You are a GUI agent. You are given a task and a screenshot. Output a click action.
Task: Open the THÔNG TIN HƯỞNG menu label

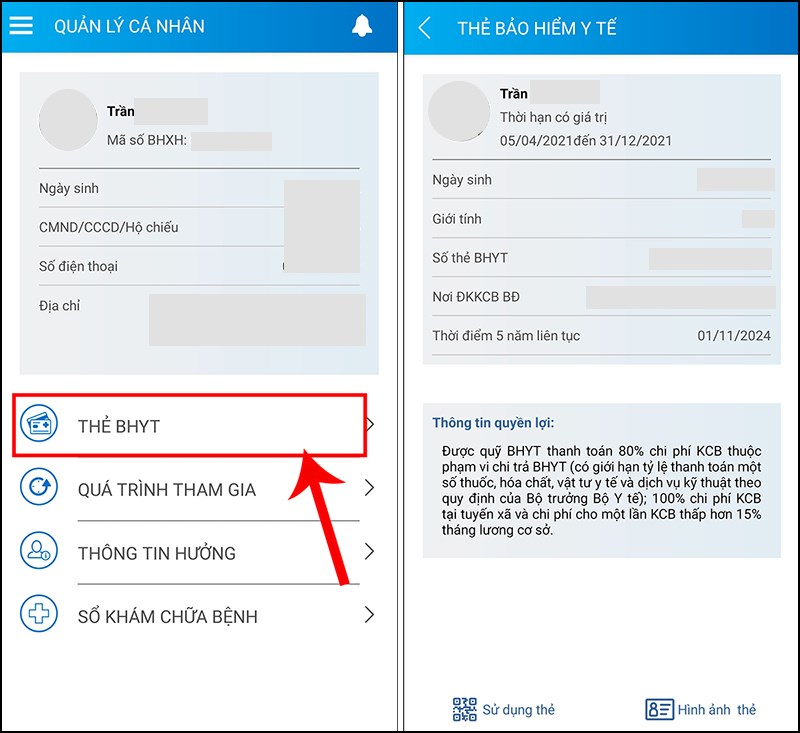(157, 553)
